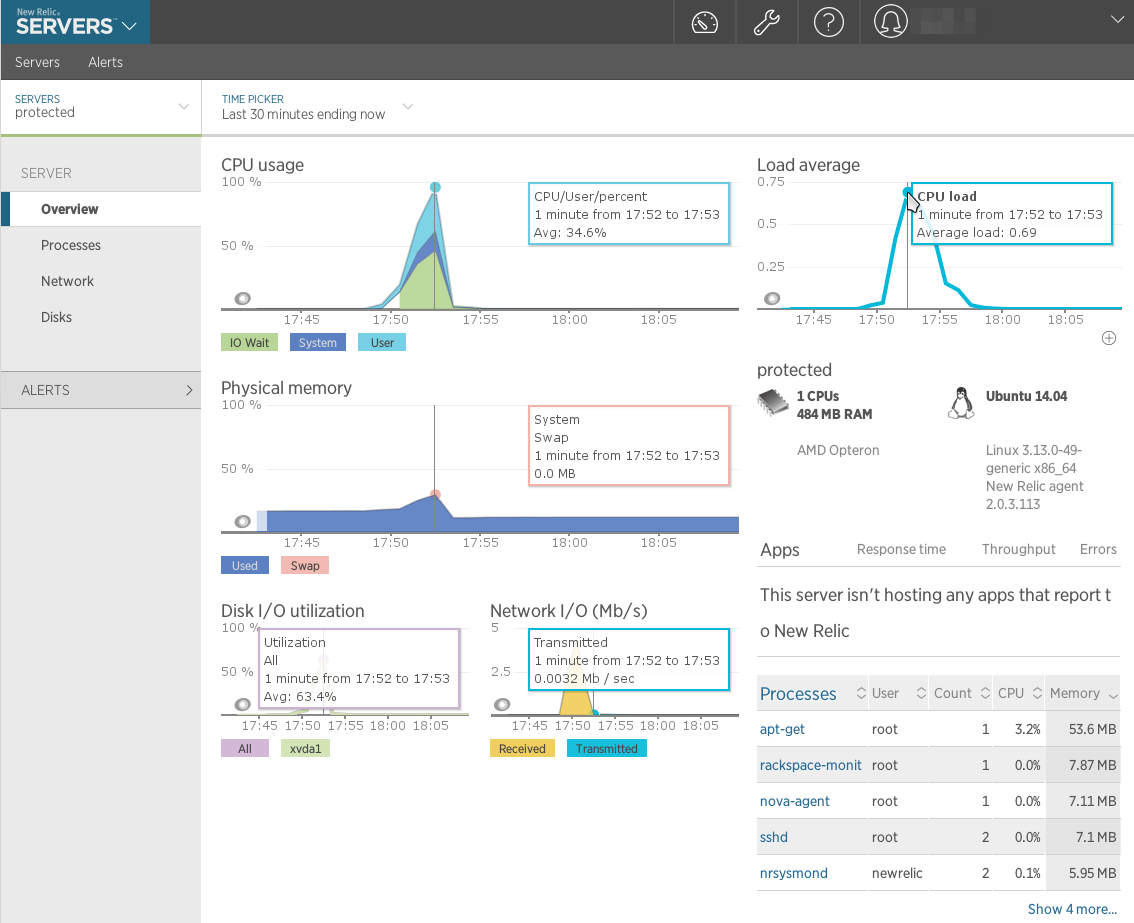Open the wrench tools icon

pos(767,22)
